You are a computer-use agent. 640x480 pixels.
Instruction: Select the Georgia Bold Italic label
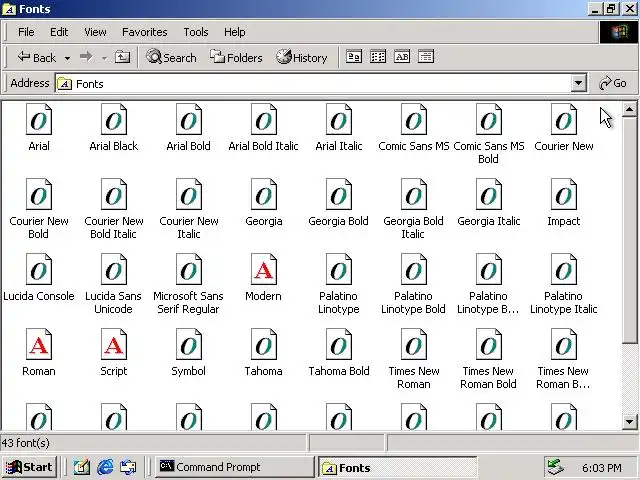[x=413, y=227]
